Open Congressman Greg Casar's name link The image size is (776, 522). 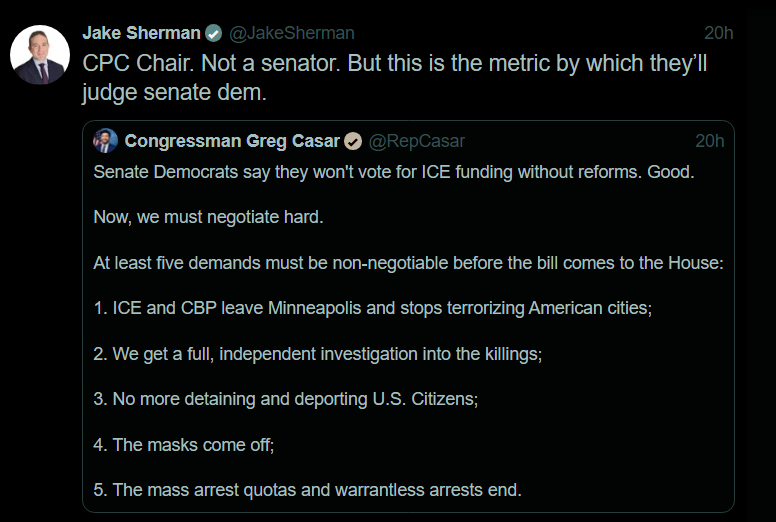232,140
